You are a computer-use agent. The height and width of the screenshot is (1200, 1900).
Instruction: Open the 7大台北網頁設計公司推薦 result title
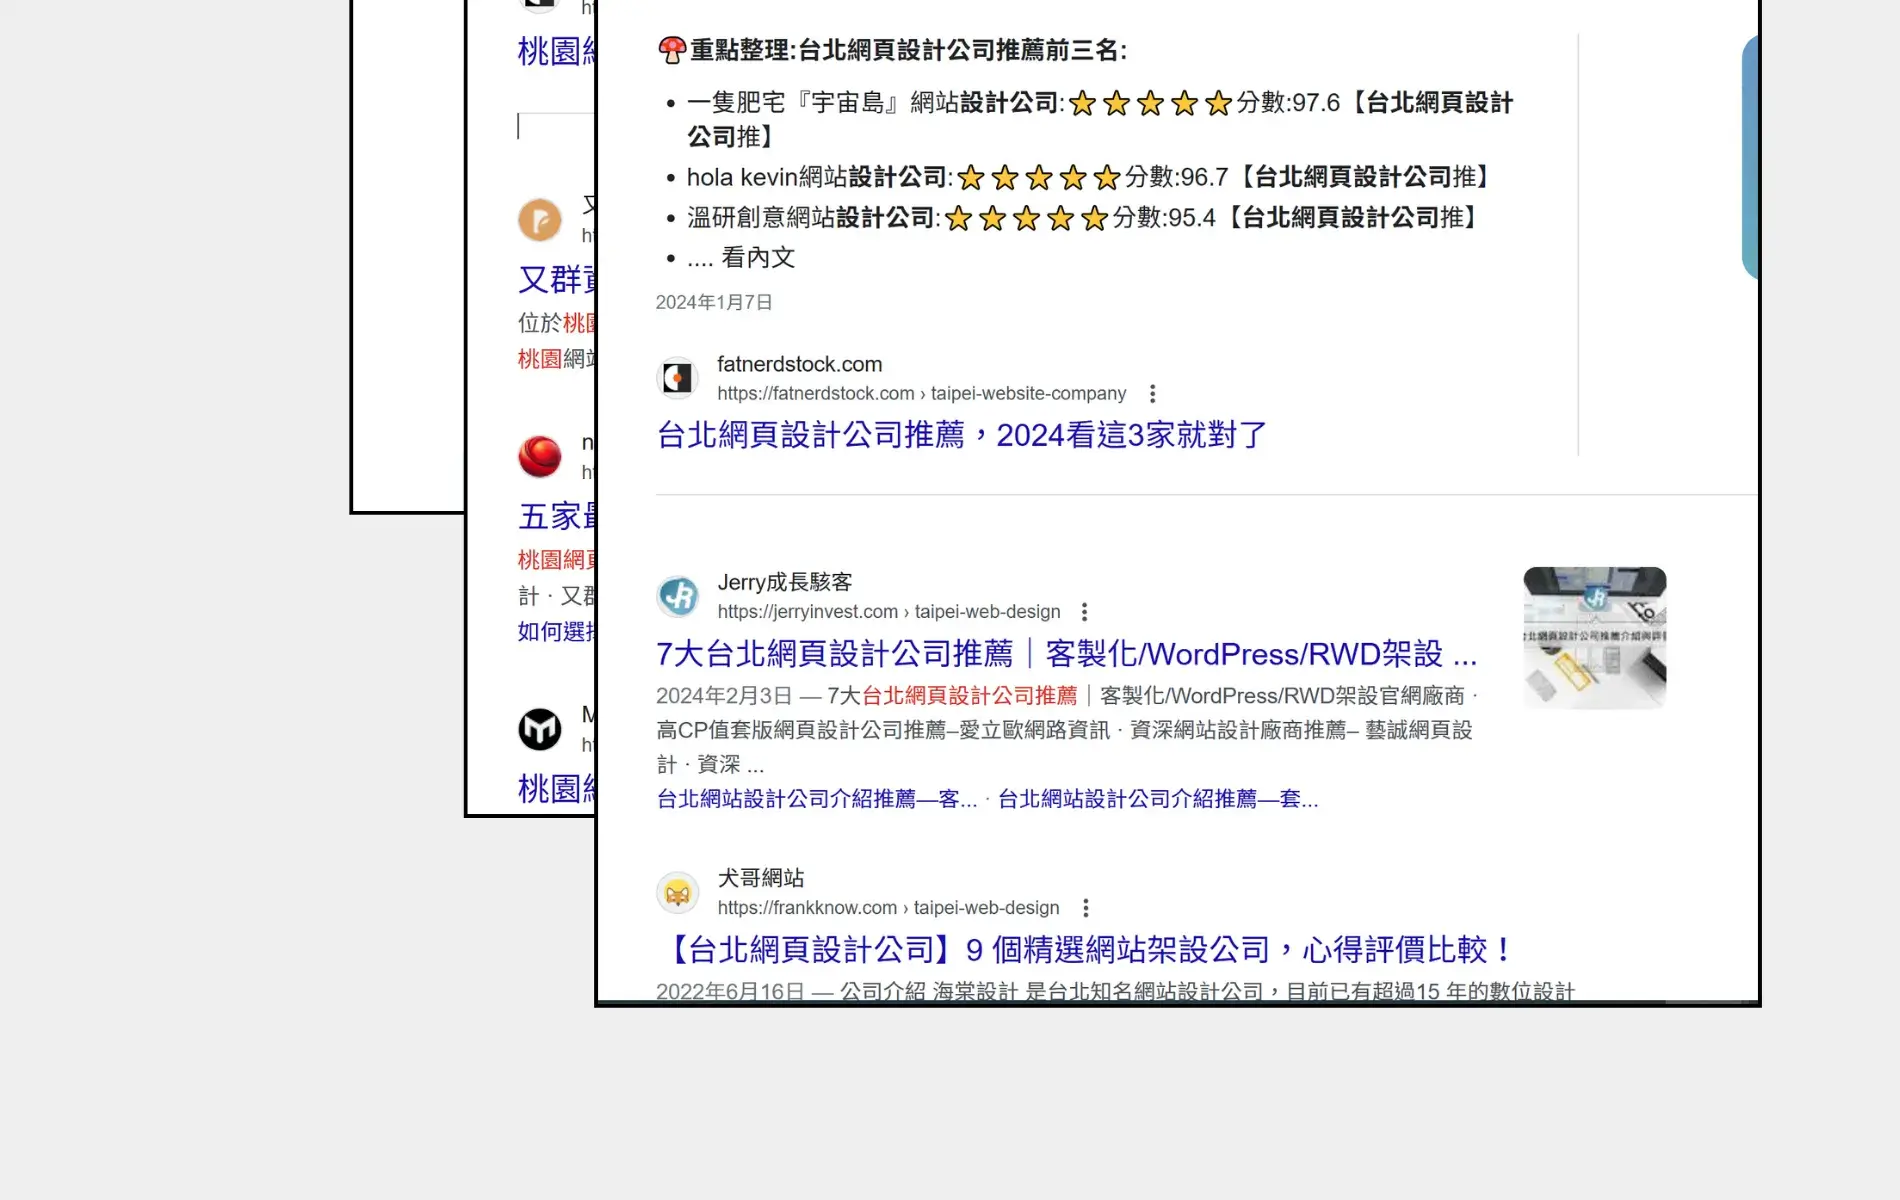1066,654
